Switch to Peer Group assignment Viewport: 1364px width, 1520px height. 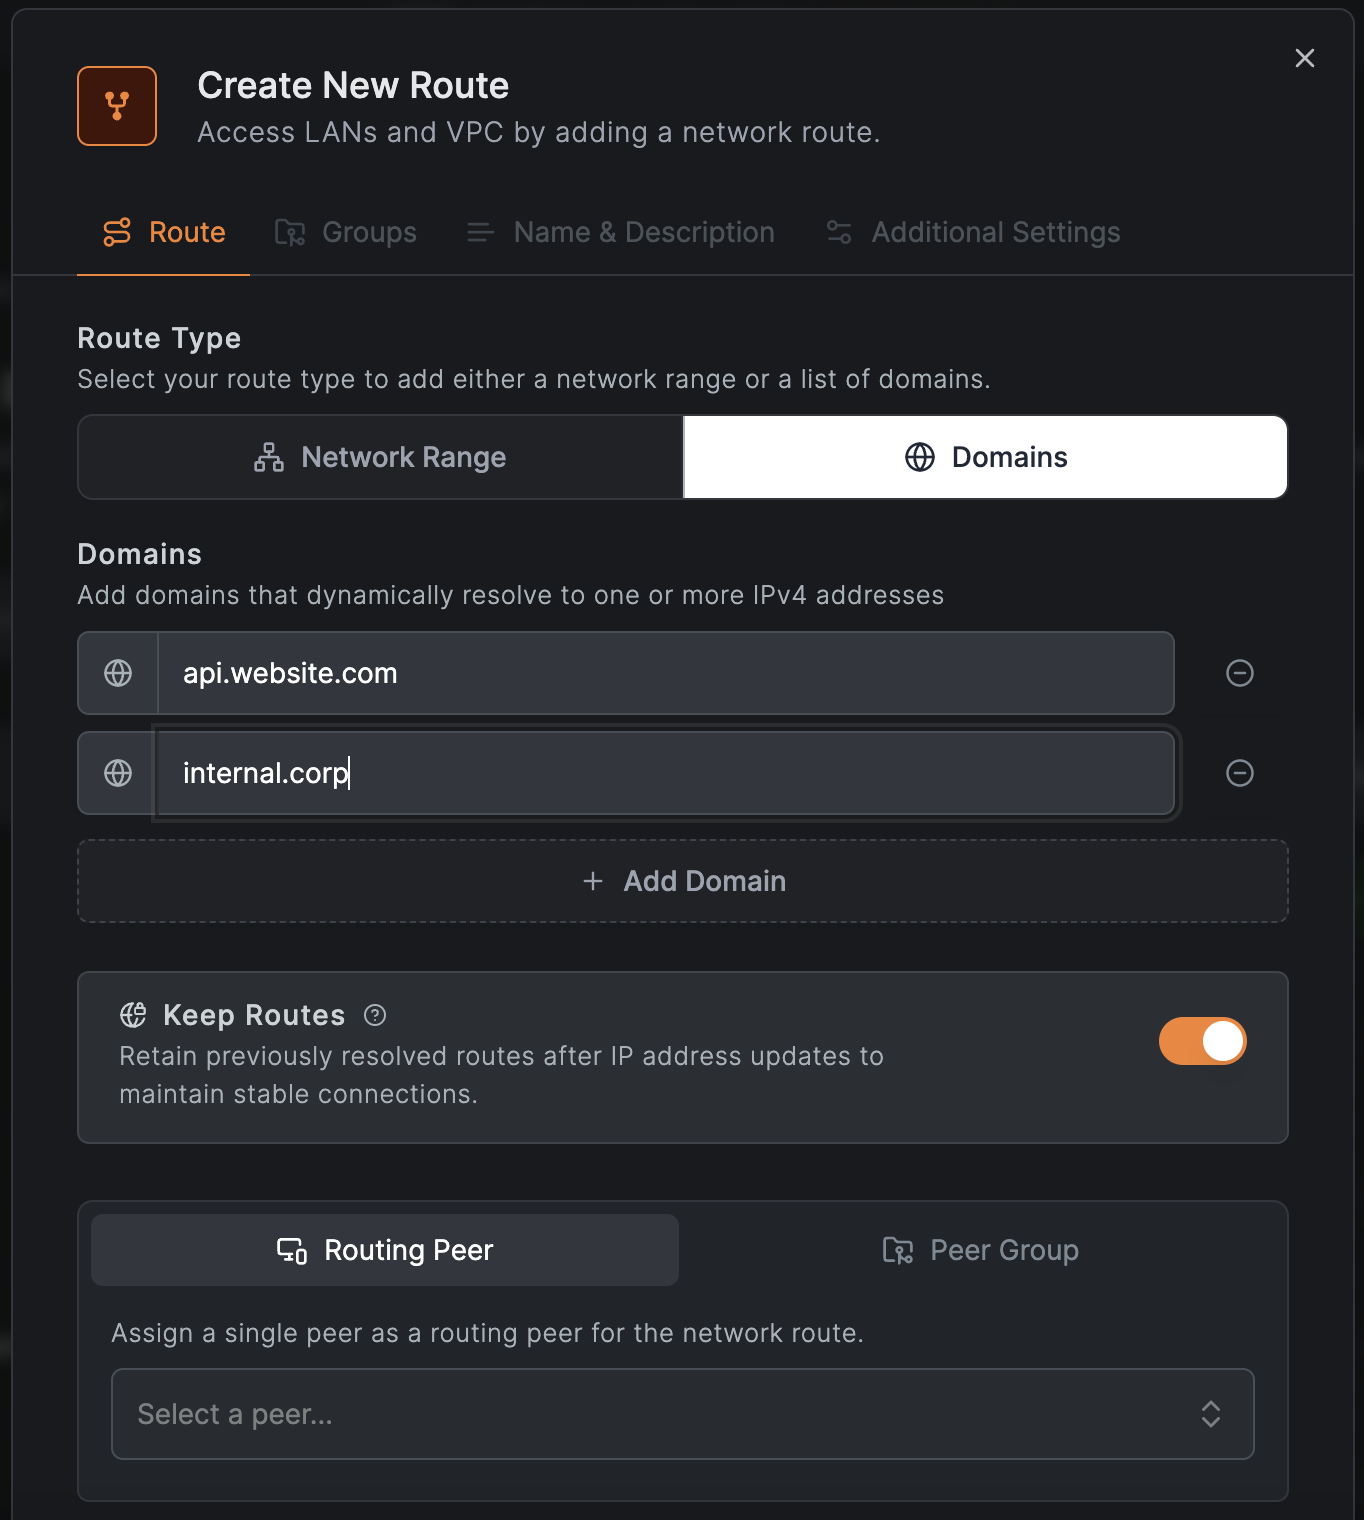(981, 1250)
